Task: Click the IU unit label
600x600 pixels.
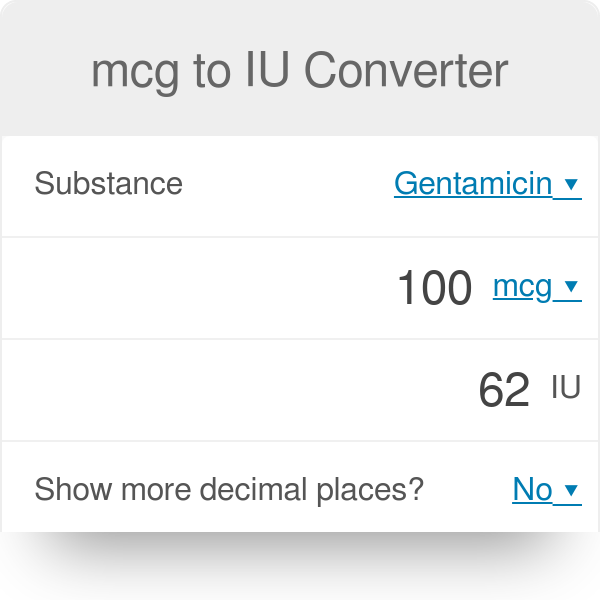Action: 566,388
